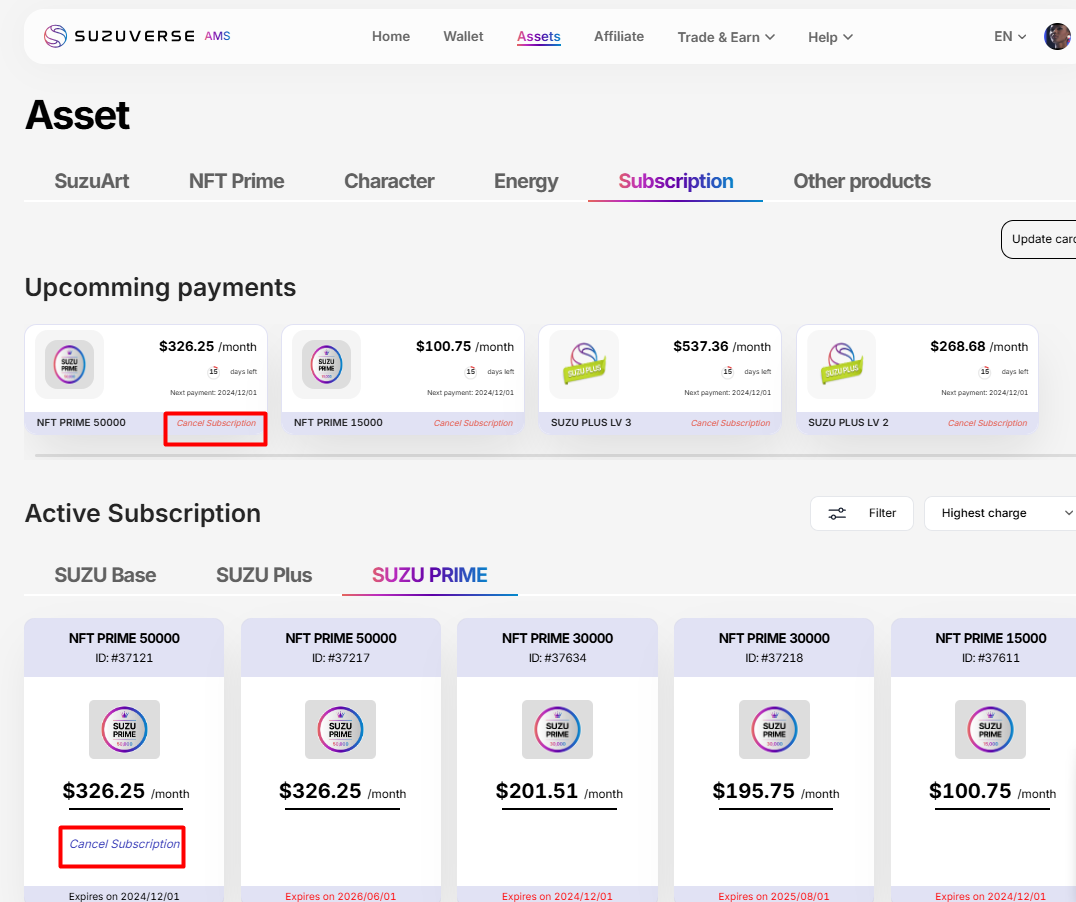Expand the Help dropdown menu

click(x=830, y=37)
